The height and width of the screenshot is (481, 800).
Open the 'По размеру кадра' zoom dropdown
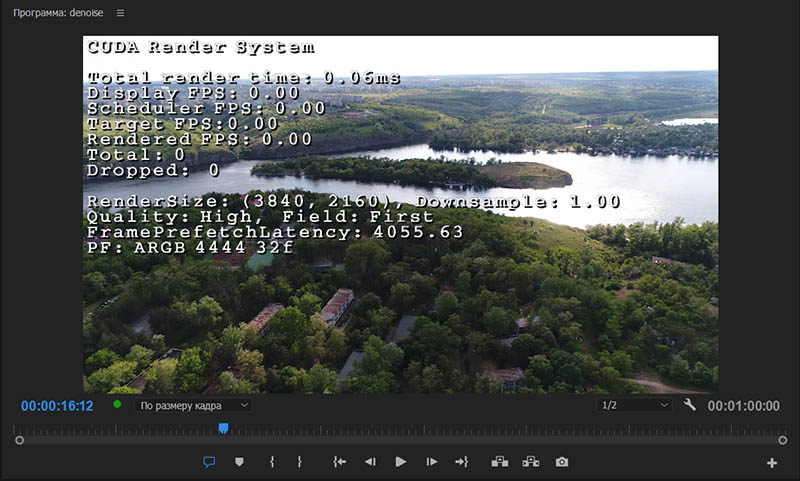194,406
